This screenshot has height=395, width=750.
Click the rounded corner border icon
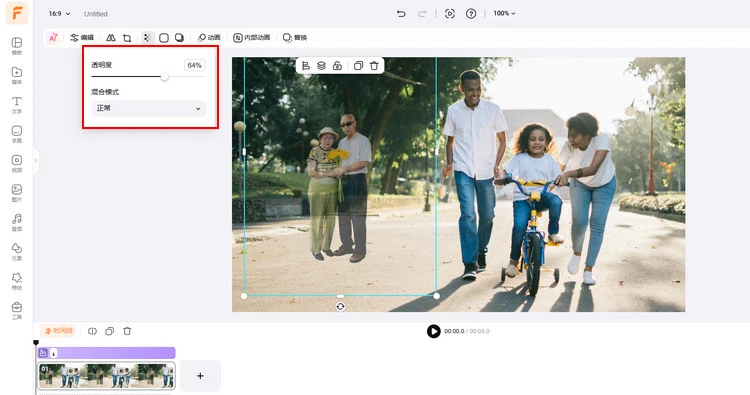click(x=164, y=38)
